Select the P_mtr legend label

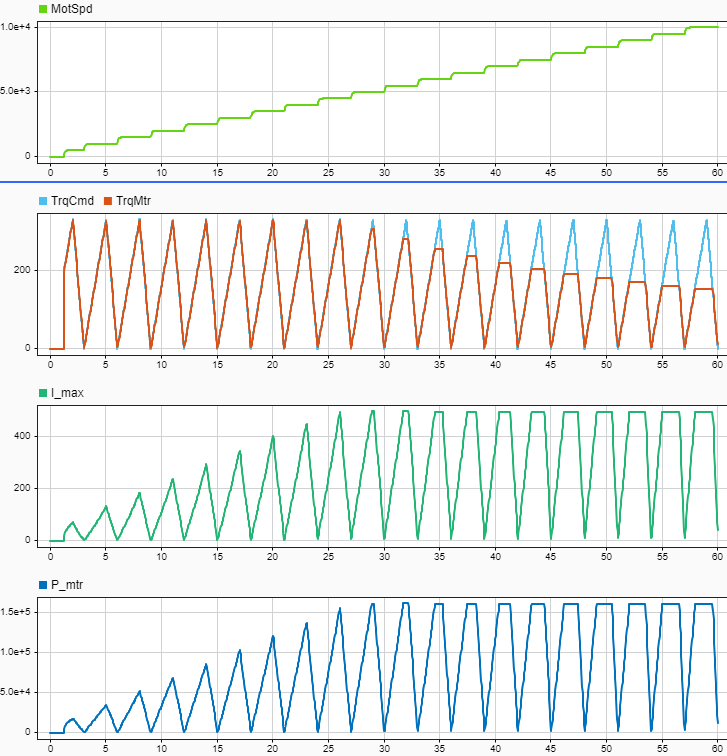pyautogui.click(x=68, y=585)
